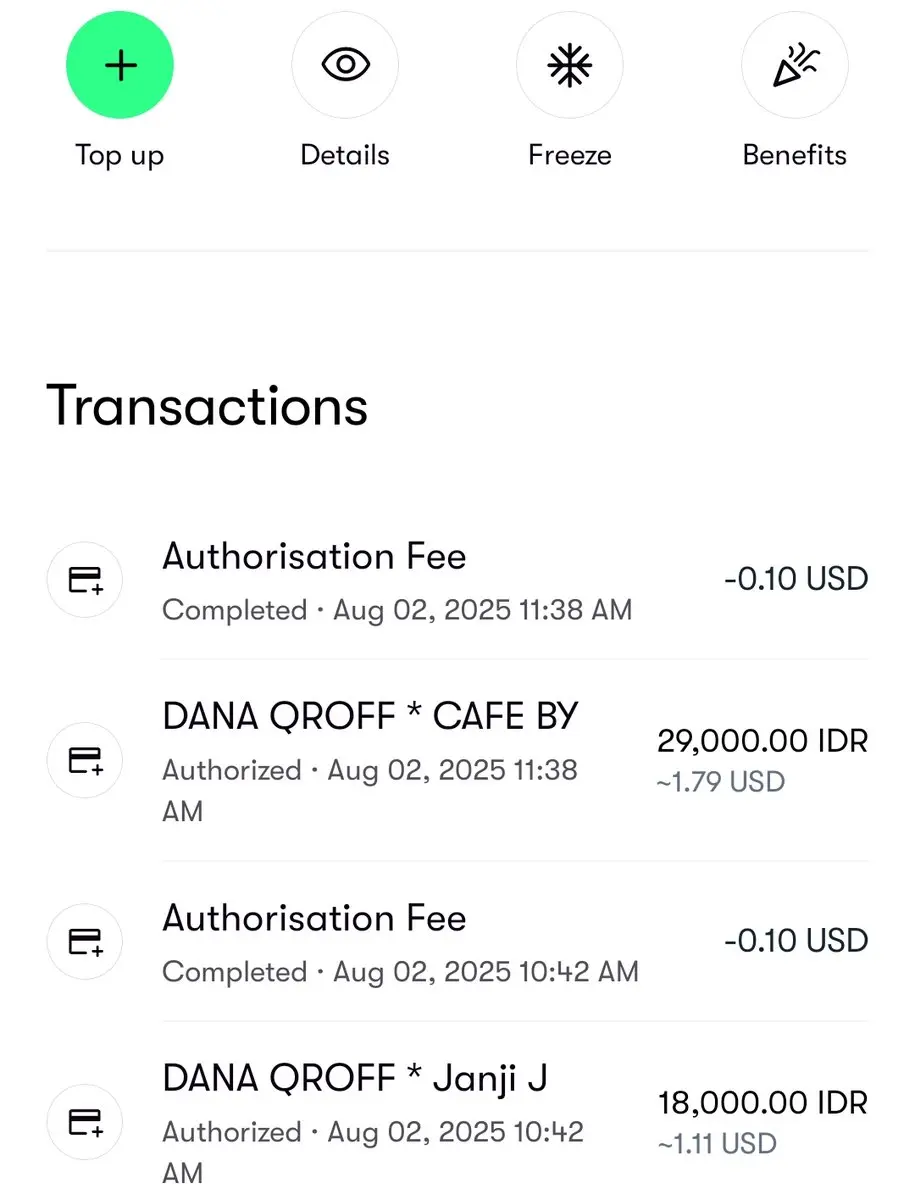Open Authorisation Fee transaction from 11:38 AM
Image resolution: width=915 pixels, height=1200 pixels.
tap(457, 580)
